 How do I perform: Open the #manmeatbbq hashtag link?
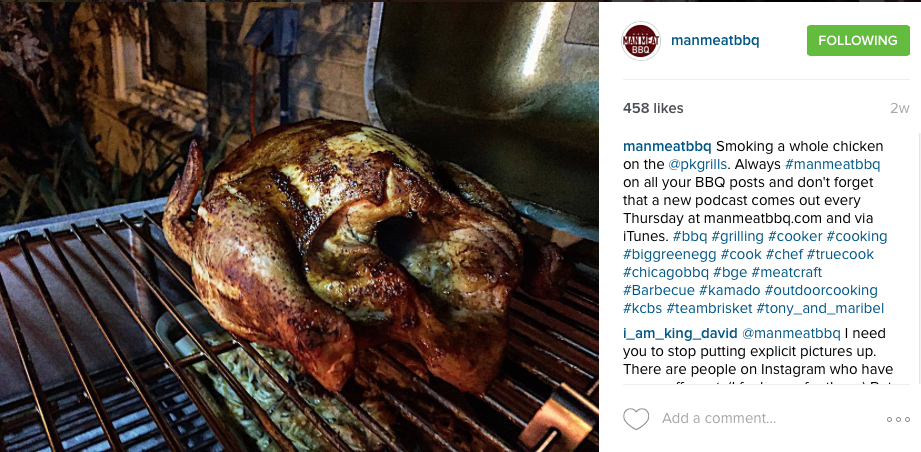[x=833, y=164]
